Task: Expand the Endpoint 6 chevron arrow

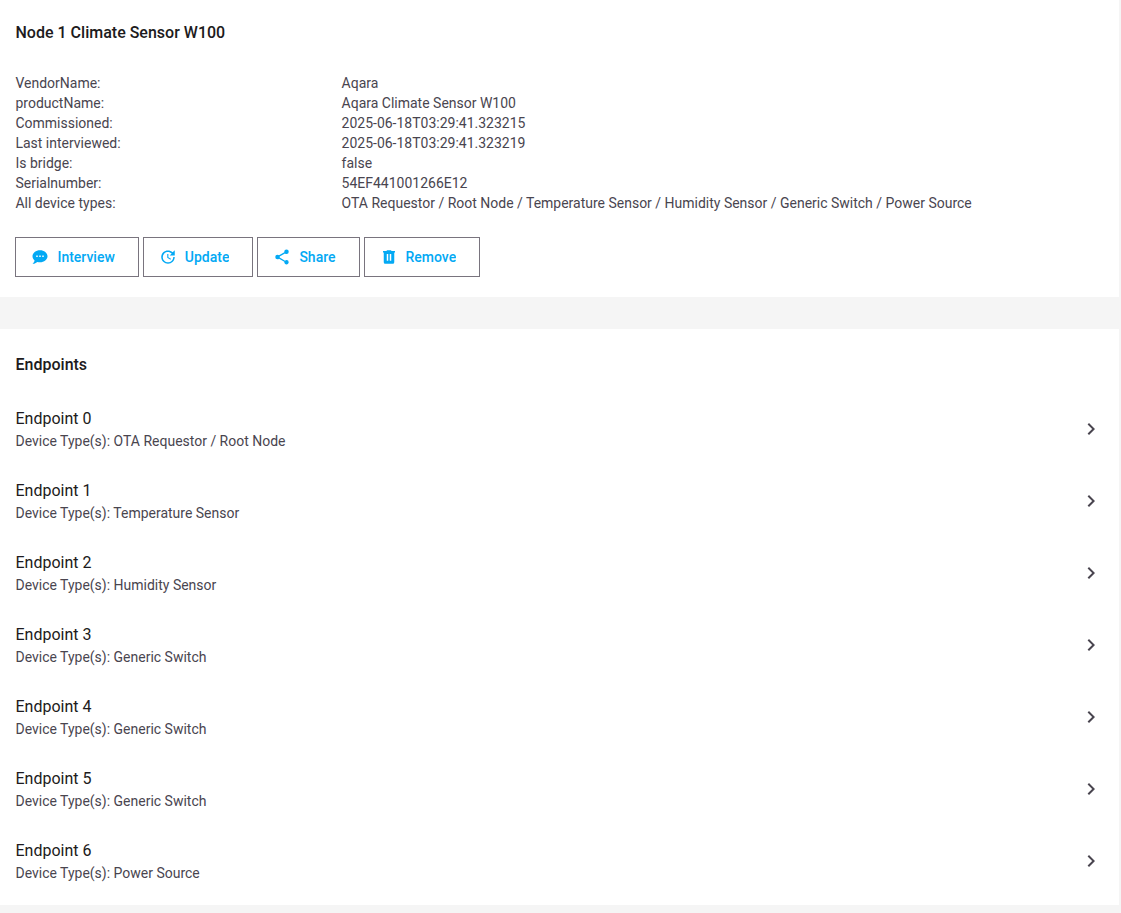Action: [1091, 861]
